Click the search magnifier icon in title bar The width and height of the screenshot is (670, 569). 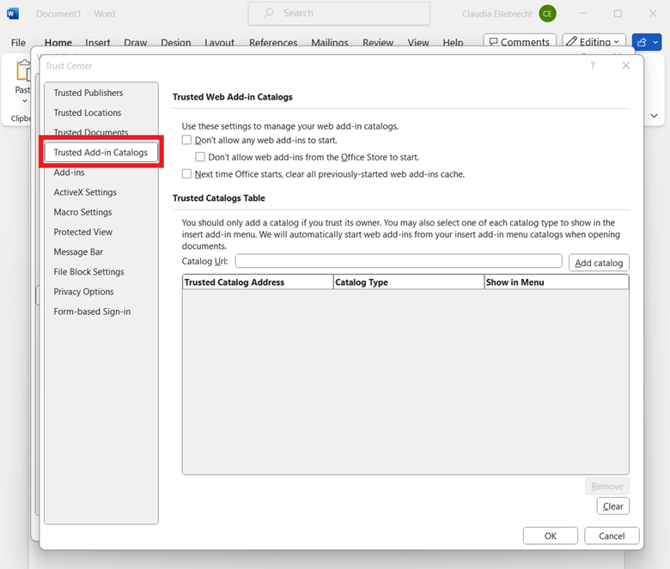[269, 13]
